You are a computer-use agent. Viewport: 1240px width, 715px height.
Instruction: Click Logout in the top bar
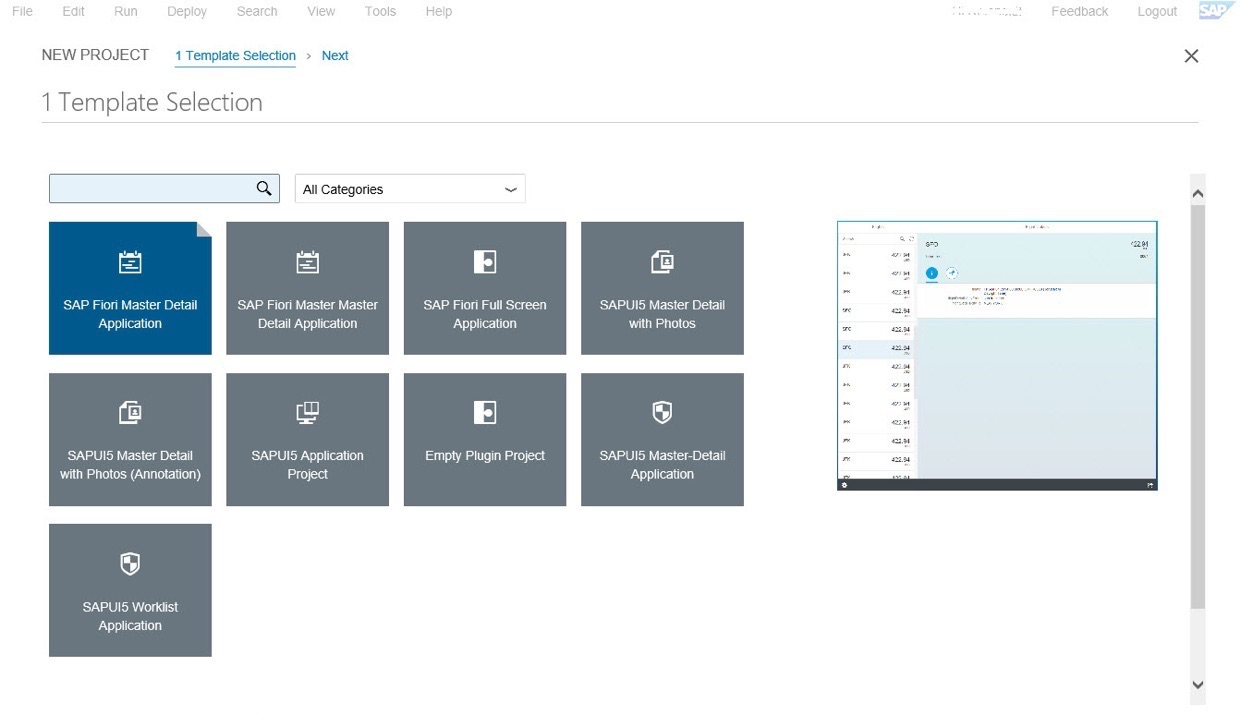click(x=1157, y=11)
